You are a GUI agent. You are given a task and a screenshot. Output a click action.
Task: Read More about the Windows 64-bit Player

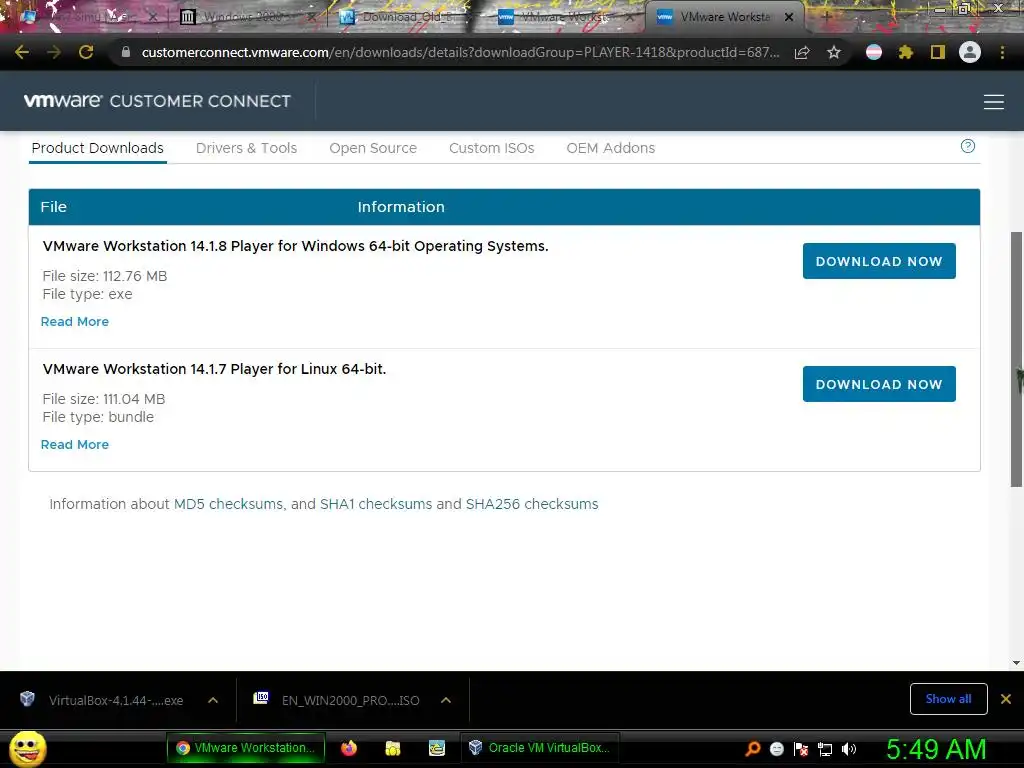[x=74, y=321]
